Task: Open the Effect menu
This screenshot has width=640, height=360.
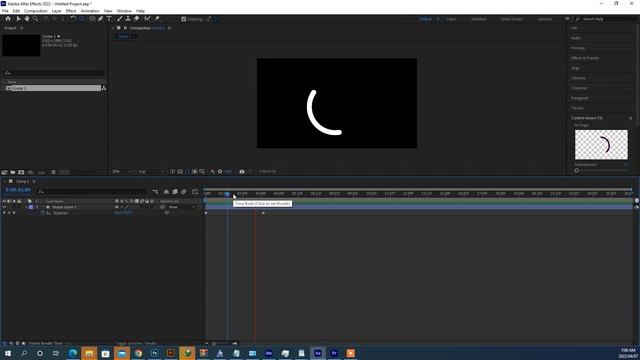Action: click(x=71, y=11)
